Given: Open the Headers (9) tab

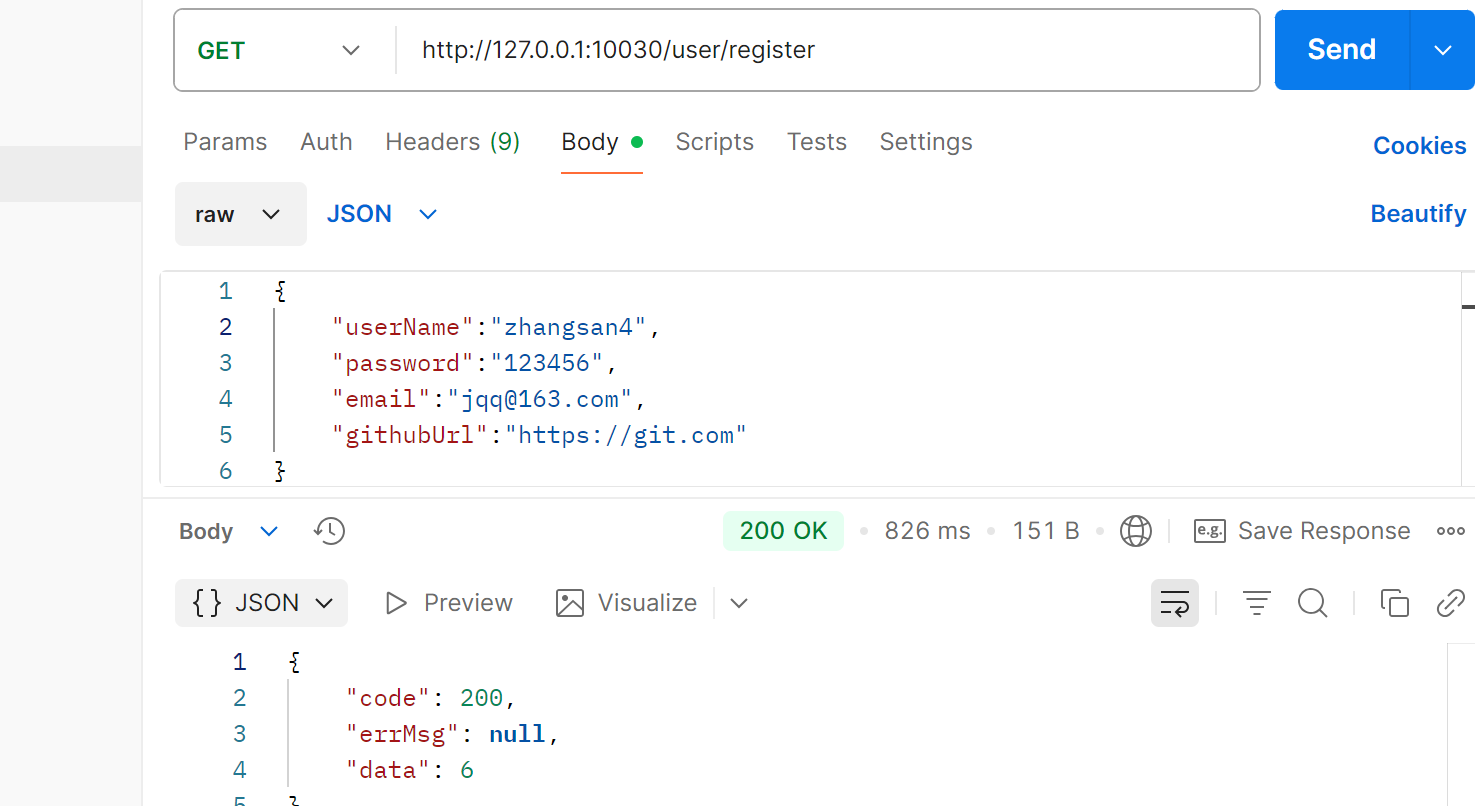Looking at the screenshot, I should click(x=453, y=142).
